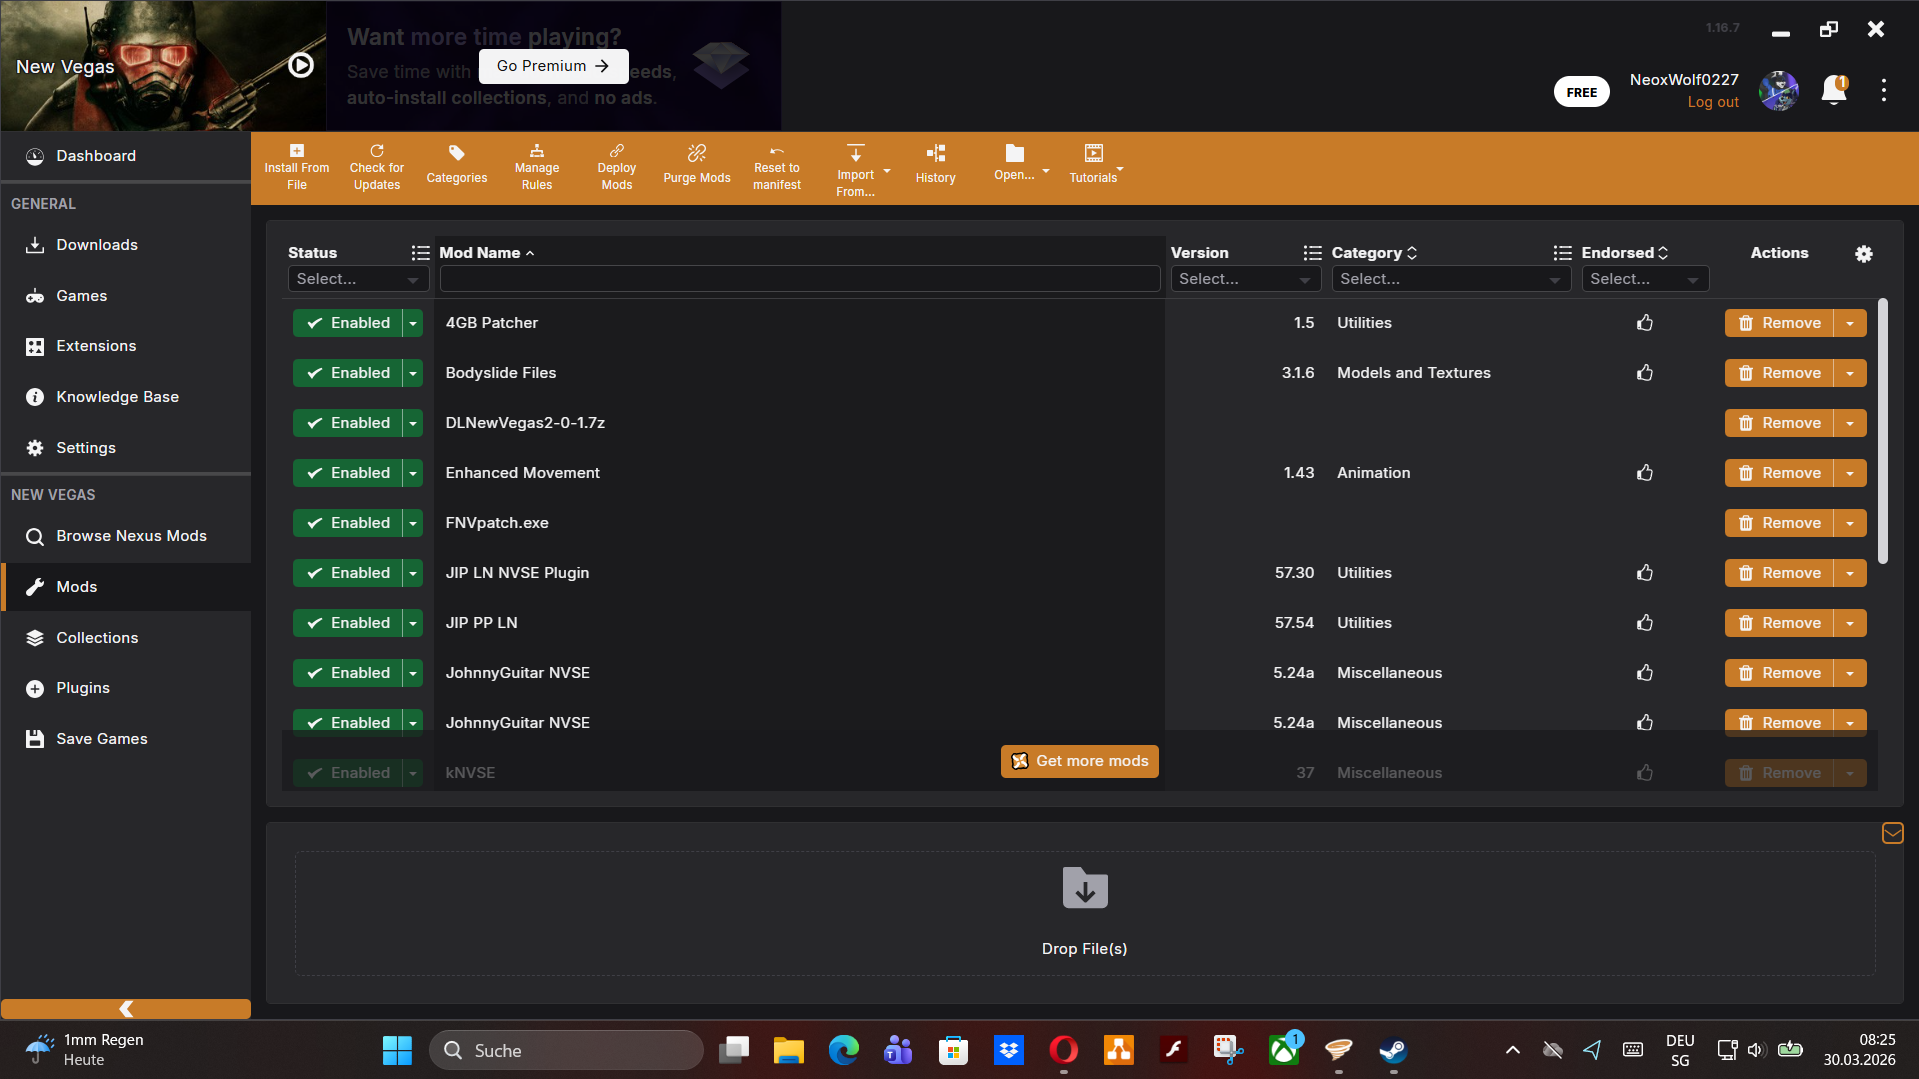The image size is (1919, 1079).
Task: Open Manage Rules in toolbar
Action: point(537,168)
